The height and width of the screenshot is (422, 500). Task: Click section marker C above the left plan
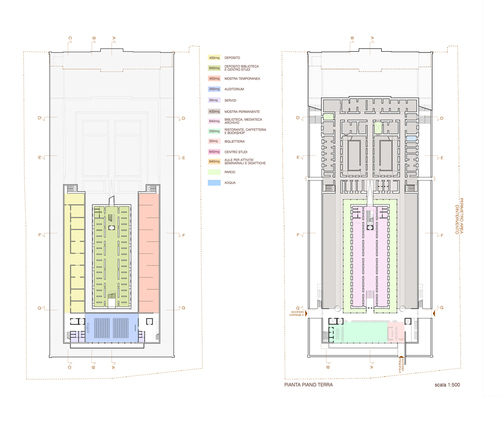(70, 38)
